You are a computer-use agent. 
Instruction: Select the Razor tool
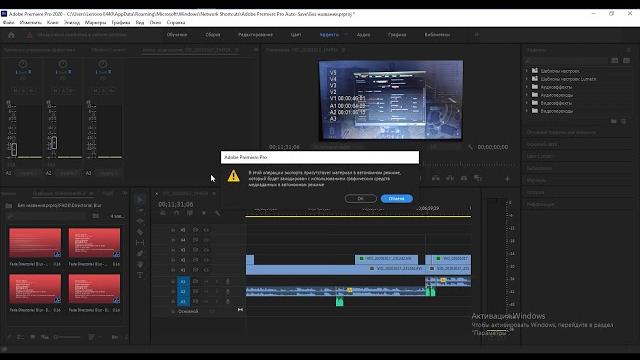[x=140, y=232]
